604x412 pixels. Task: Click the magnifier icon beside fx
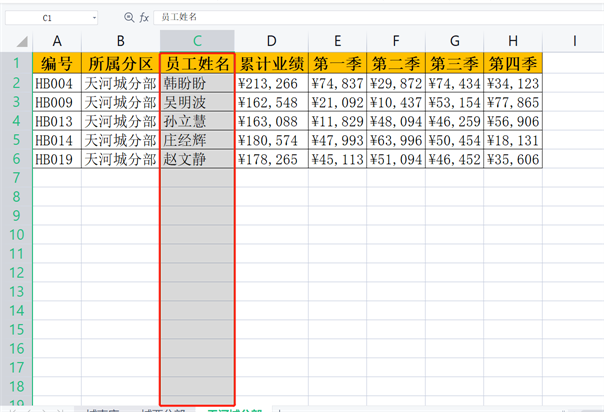click(x=128, y=18)
